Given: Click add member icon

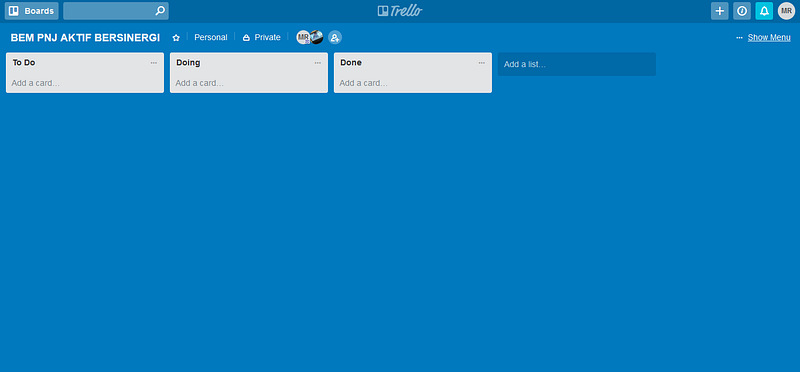Looking at the screenshot, I should 335,37.
